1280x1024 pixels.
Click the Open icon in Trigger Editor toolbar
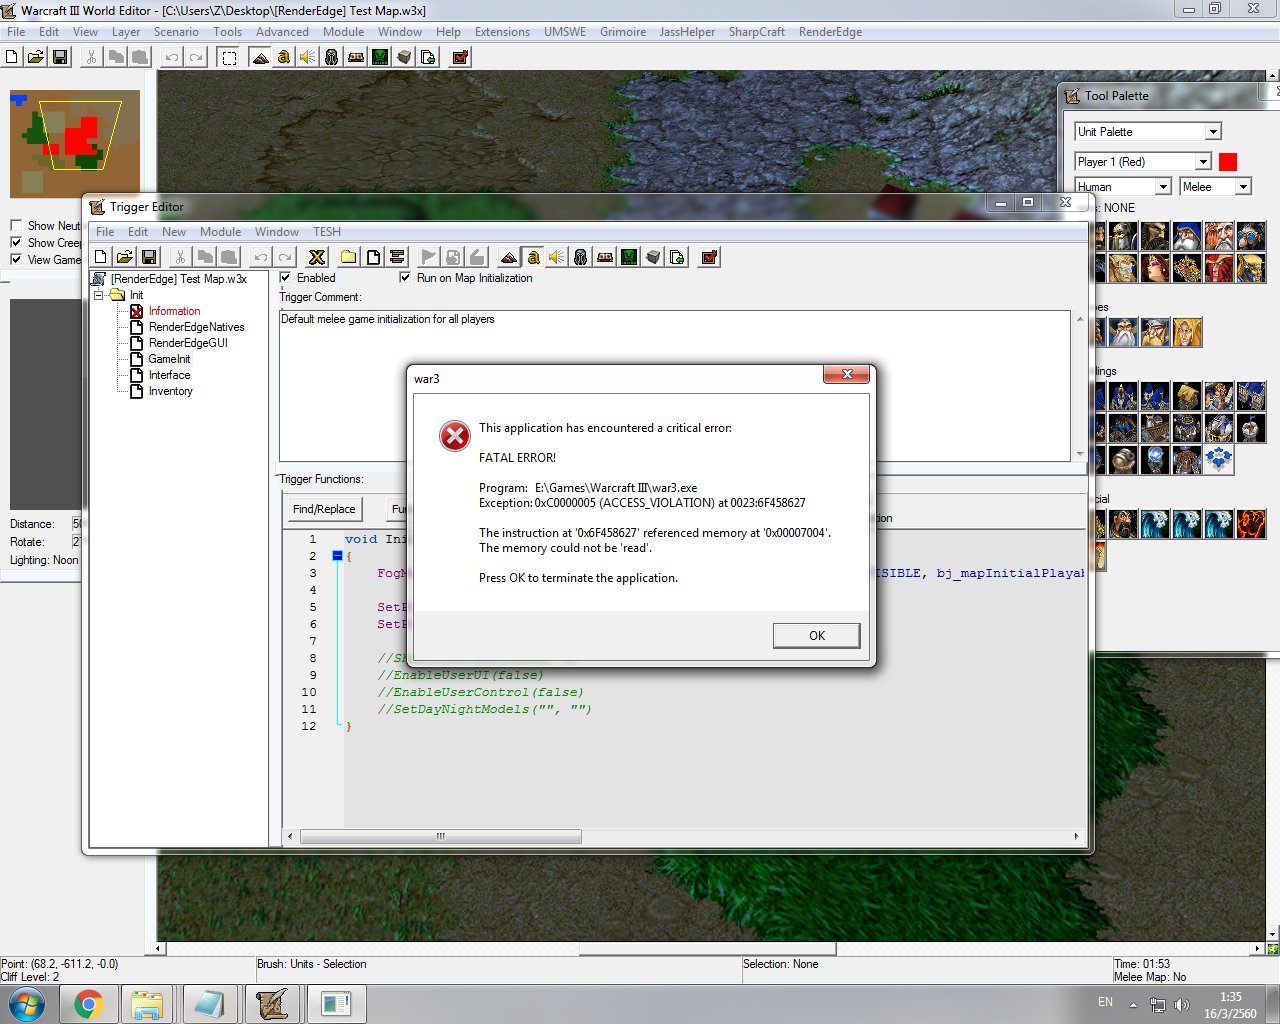pos(124,257)
